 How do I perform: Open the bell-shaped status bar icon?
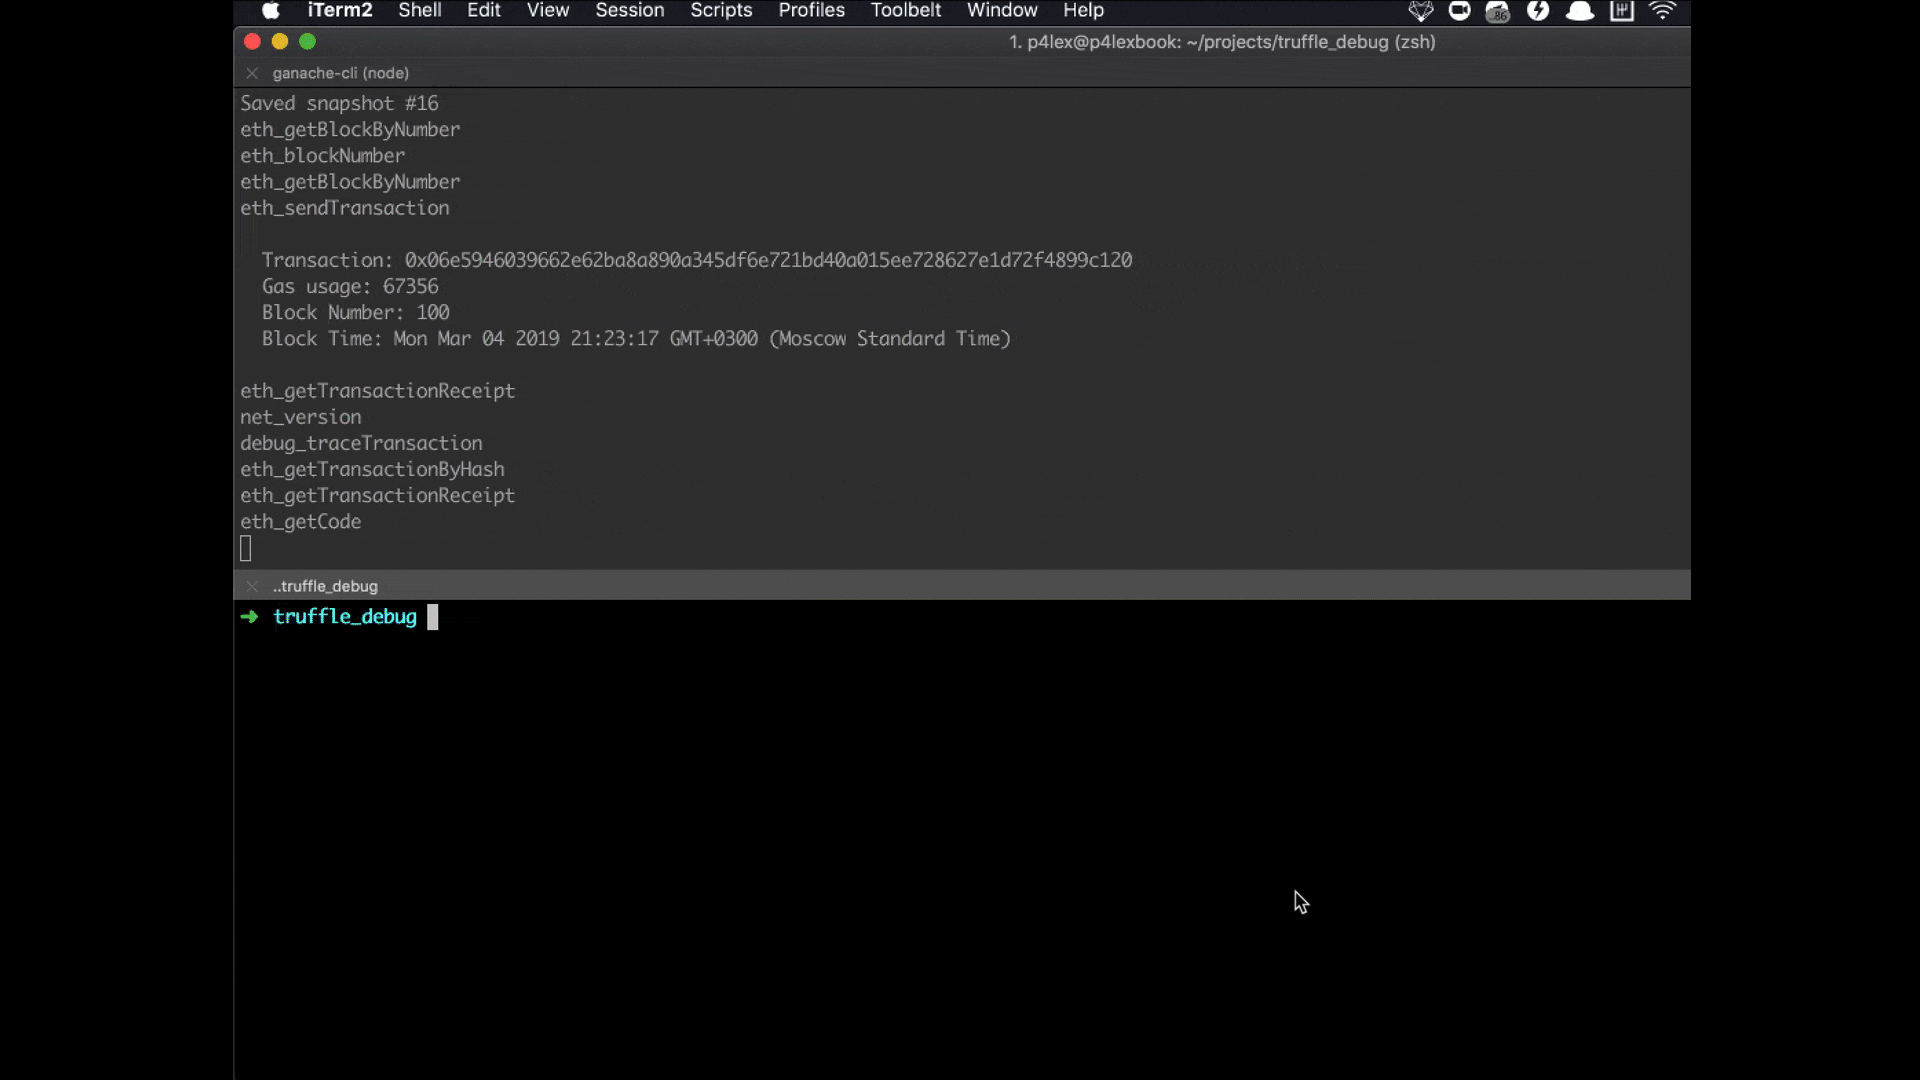tap(1580, 11)
